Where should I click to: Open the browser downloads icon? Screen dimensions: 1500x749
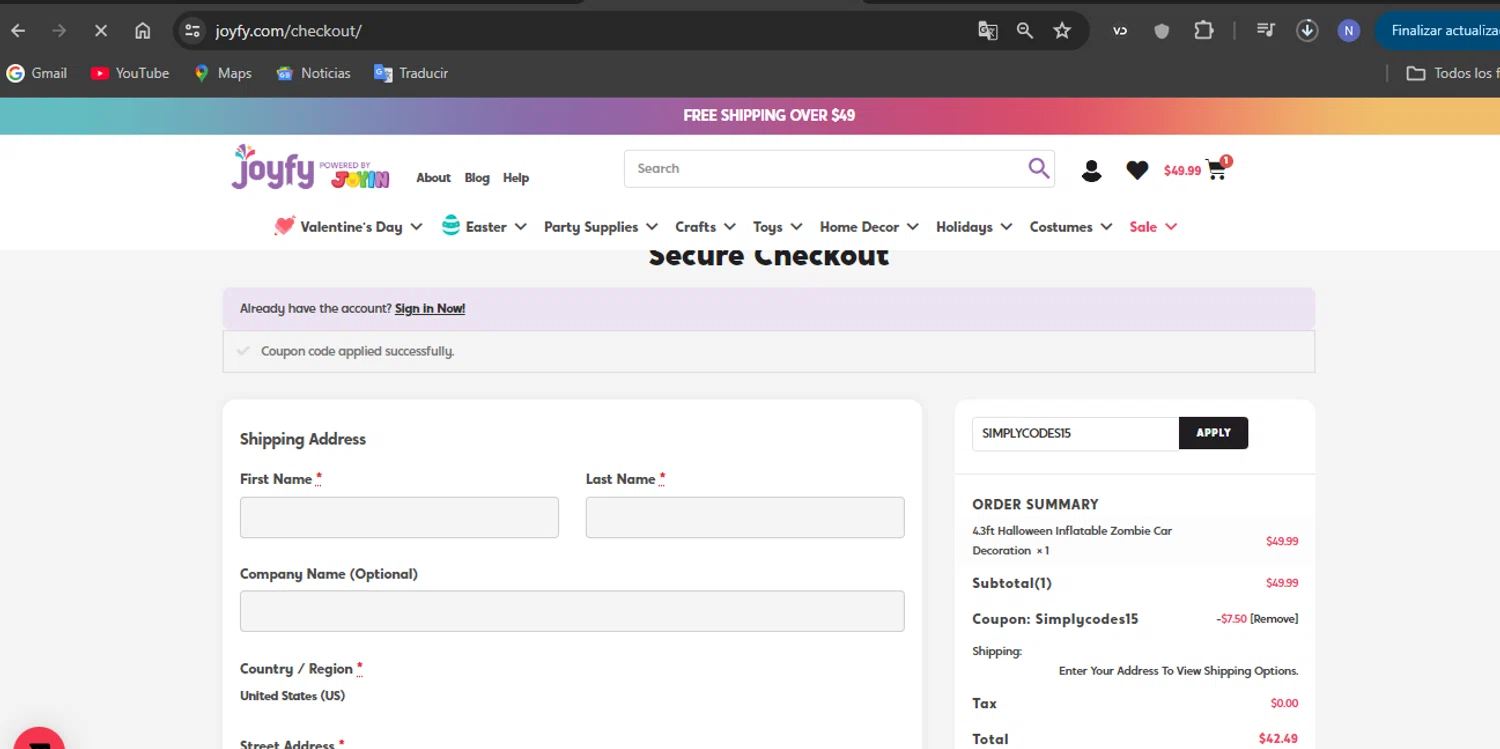pyautogui.click(x=1307, y=31)
